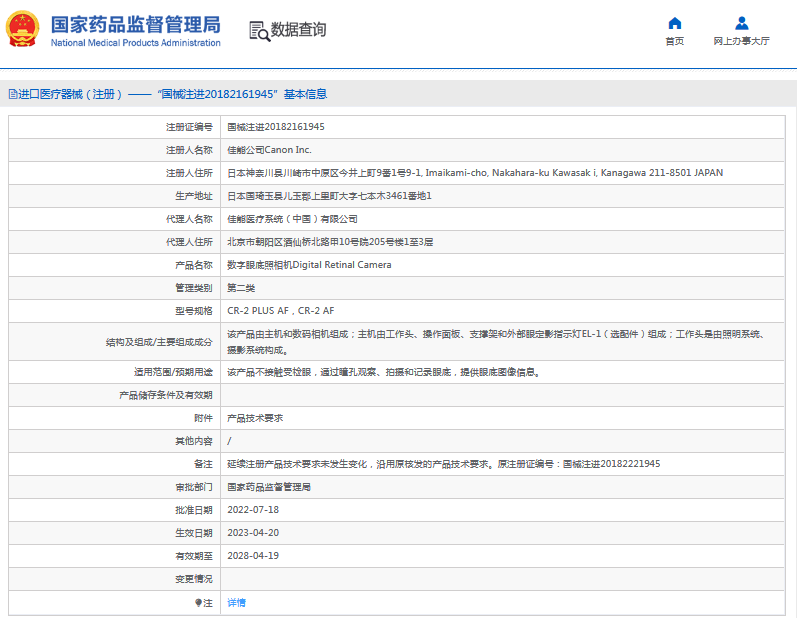Click the 网上办事大厅 label
This screenshot has height=618, width=797.
pyautogui.click(x=742, y=41)
